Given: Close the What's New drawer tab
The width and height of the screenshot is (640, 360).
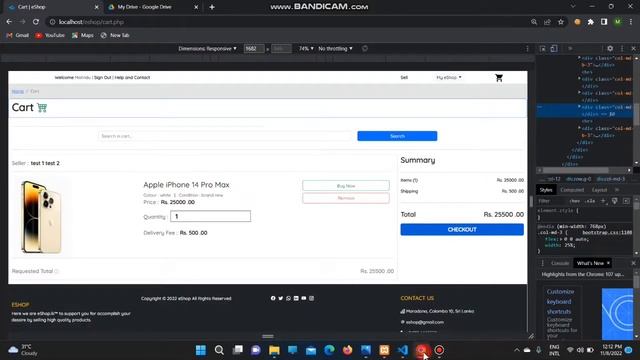Looking at the screenshot, I should 609,263.
